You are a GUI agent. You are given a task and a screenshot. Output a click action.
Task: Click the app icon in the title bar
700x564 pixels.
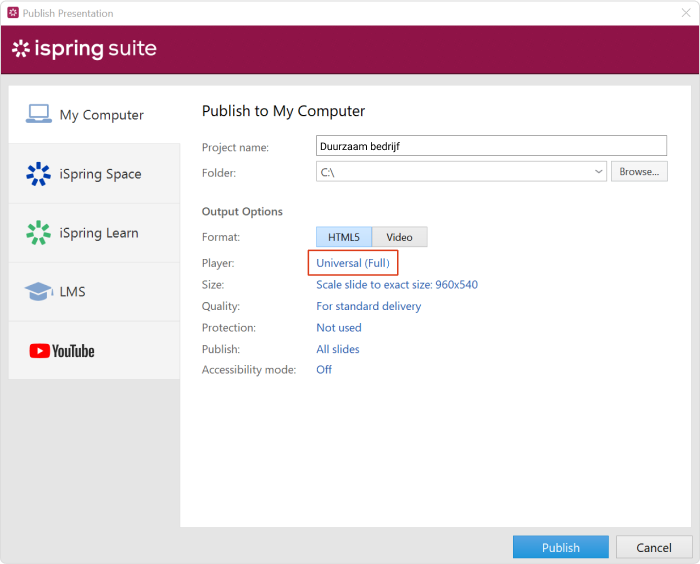[x=13, y=13]
